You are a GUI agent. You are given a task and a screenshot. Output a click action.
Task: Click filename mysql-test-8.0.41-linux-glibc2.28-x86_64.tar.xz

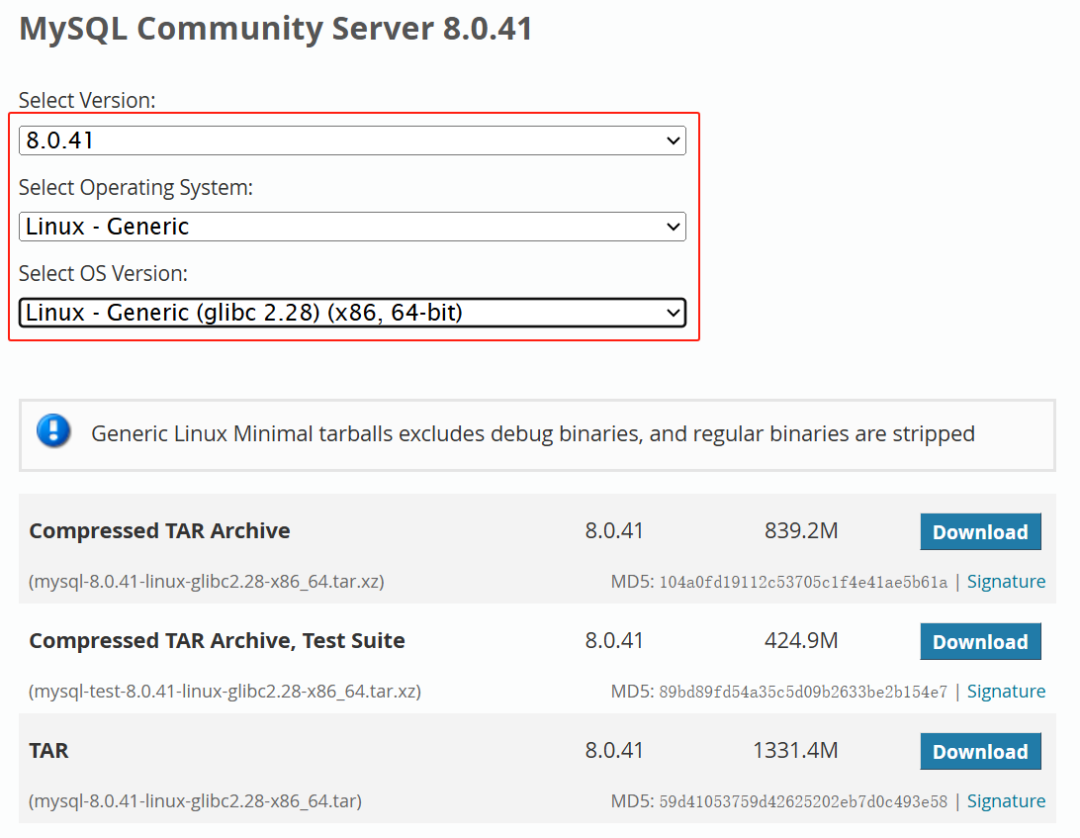pos(225,691)
